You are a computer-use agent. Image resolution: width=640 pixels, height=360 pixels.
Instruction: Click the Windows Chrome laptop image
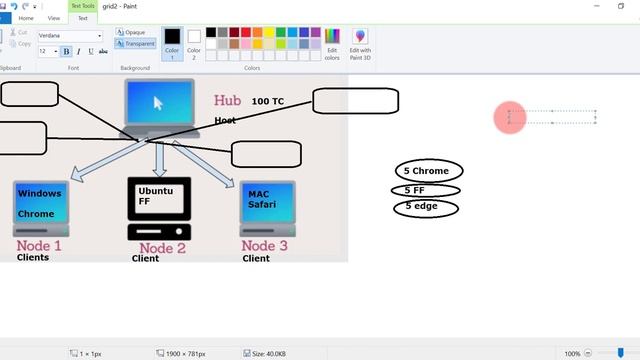(41, 209)
